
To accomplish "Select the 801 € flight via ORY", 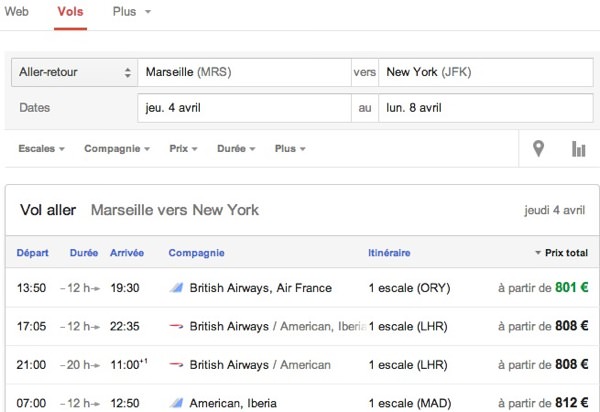I will click(302, 288).
